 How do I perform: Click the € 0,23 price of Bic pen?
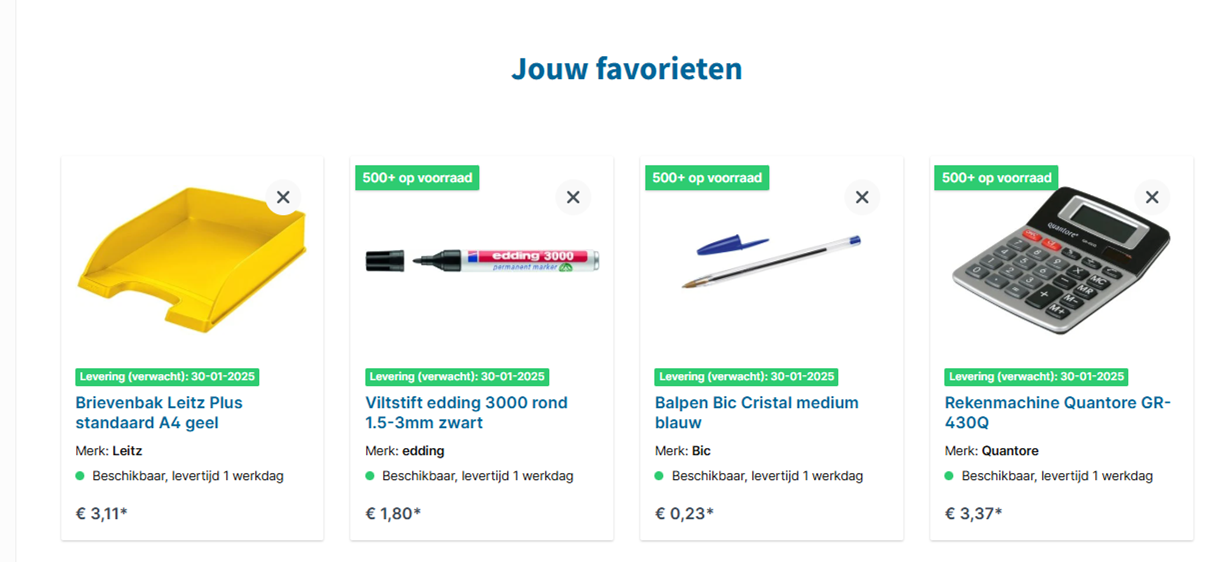pos(681,514)
